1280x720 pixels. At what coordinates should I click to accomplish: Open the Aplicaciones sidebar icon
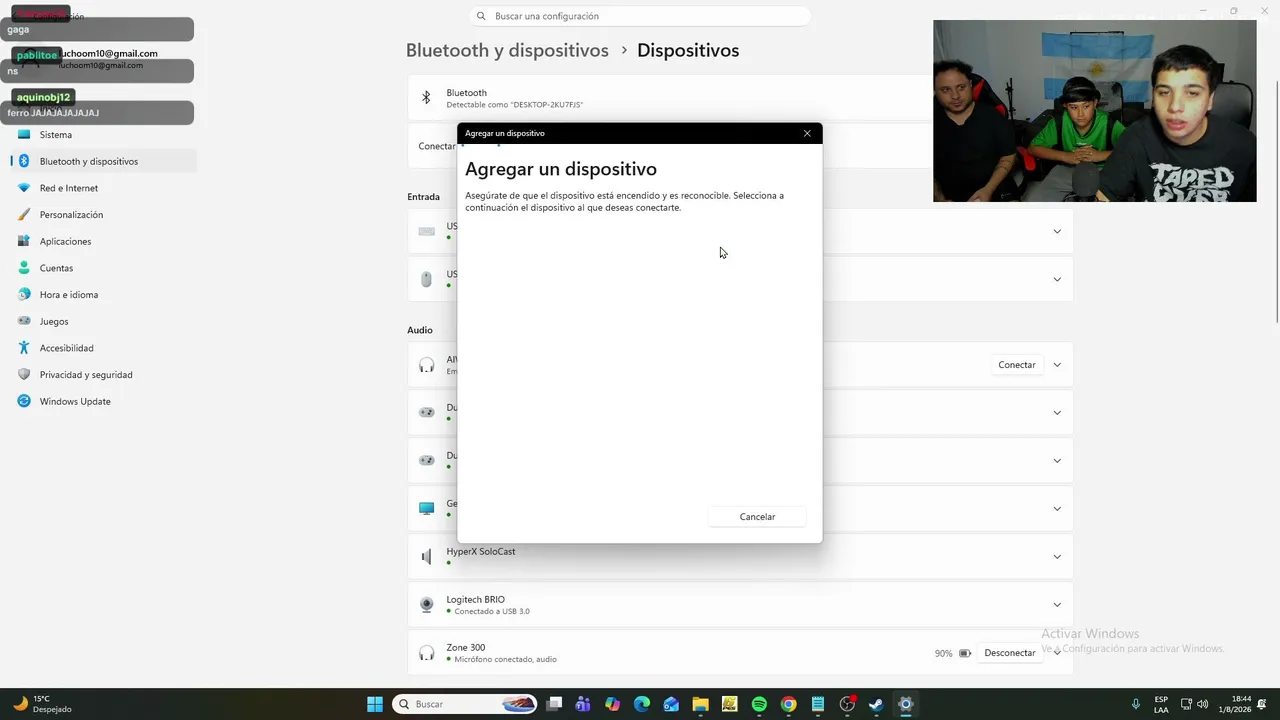[24, 241]
